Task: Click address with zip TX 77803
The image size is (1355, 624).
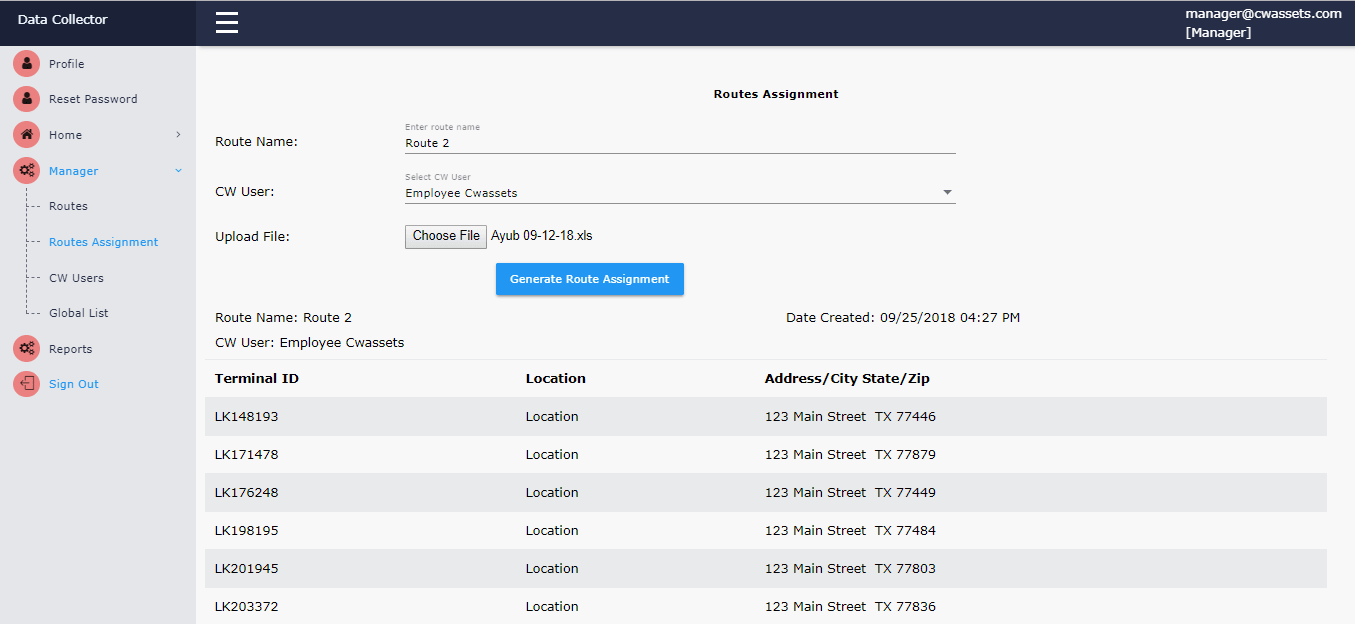Action: (850, 569)
